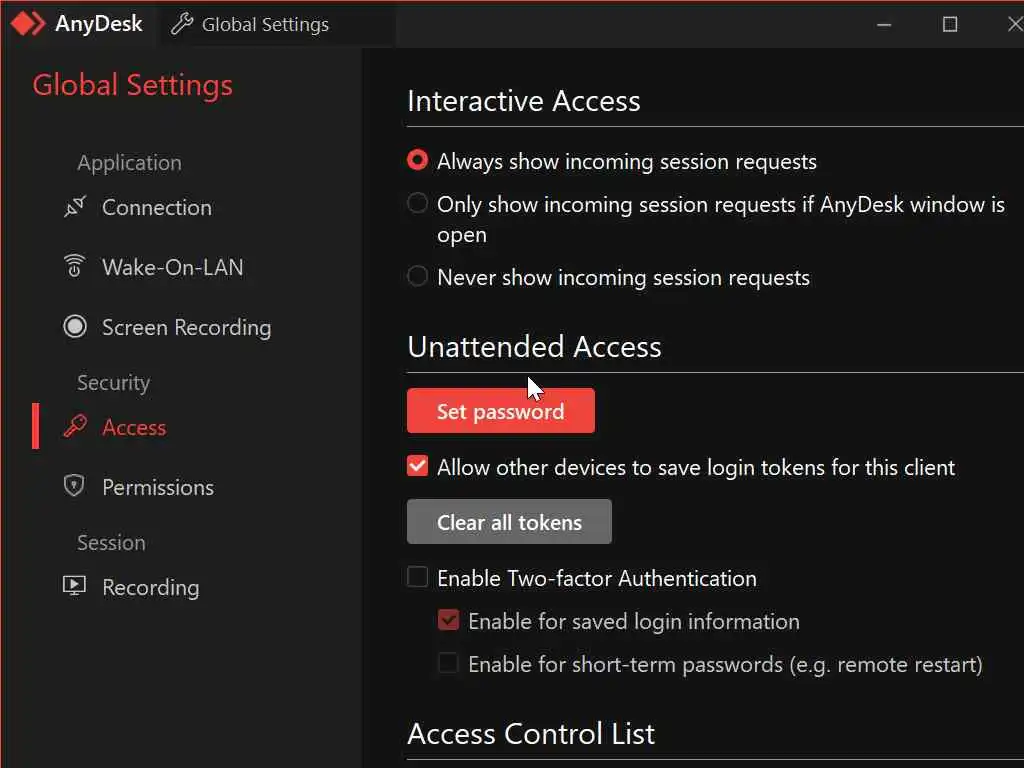The image size is (1024, 768).
Task: Switch to the AnyDesk main tab
Action: point(78,24)
